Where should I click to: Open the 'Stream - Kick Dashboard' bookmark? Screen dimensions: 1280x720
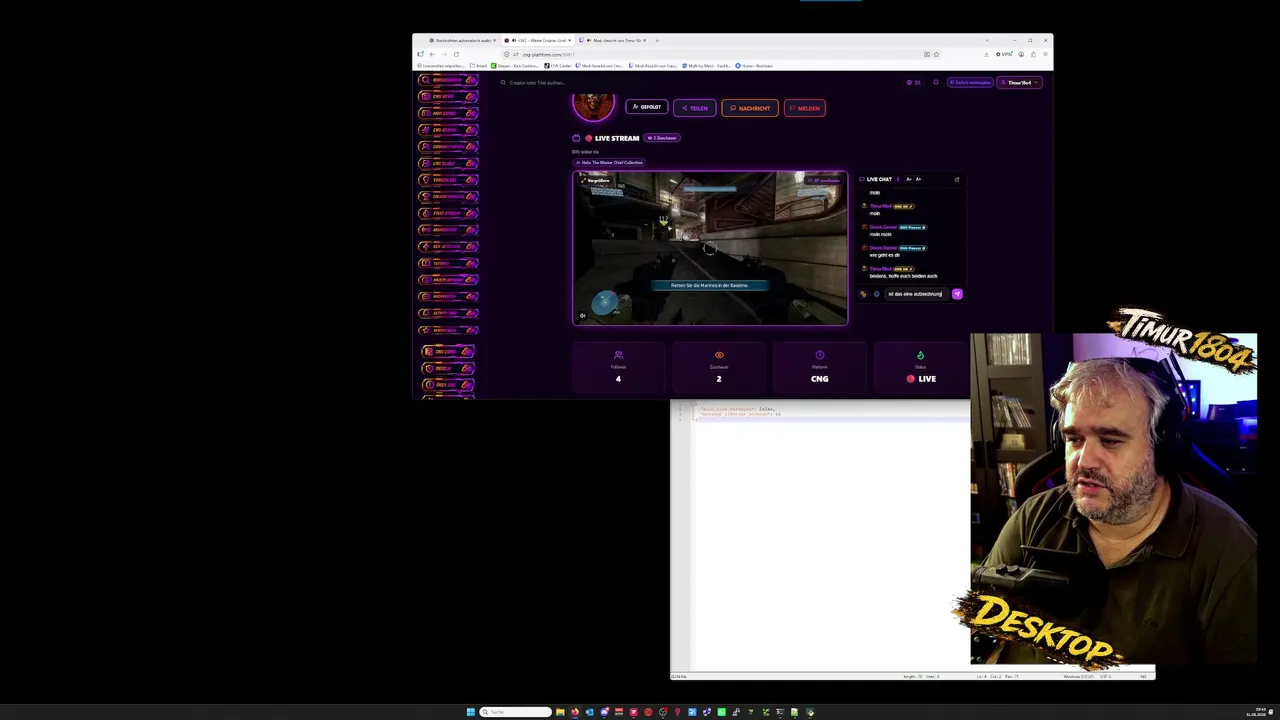coord(515,66)
